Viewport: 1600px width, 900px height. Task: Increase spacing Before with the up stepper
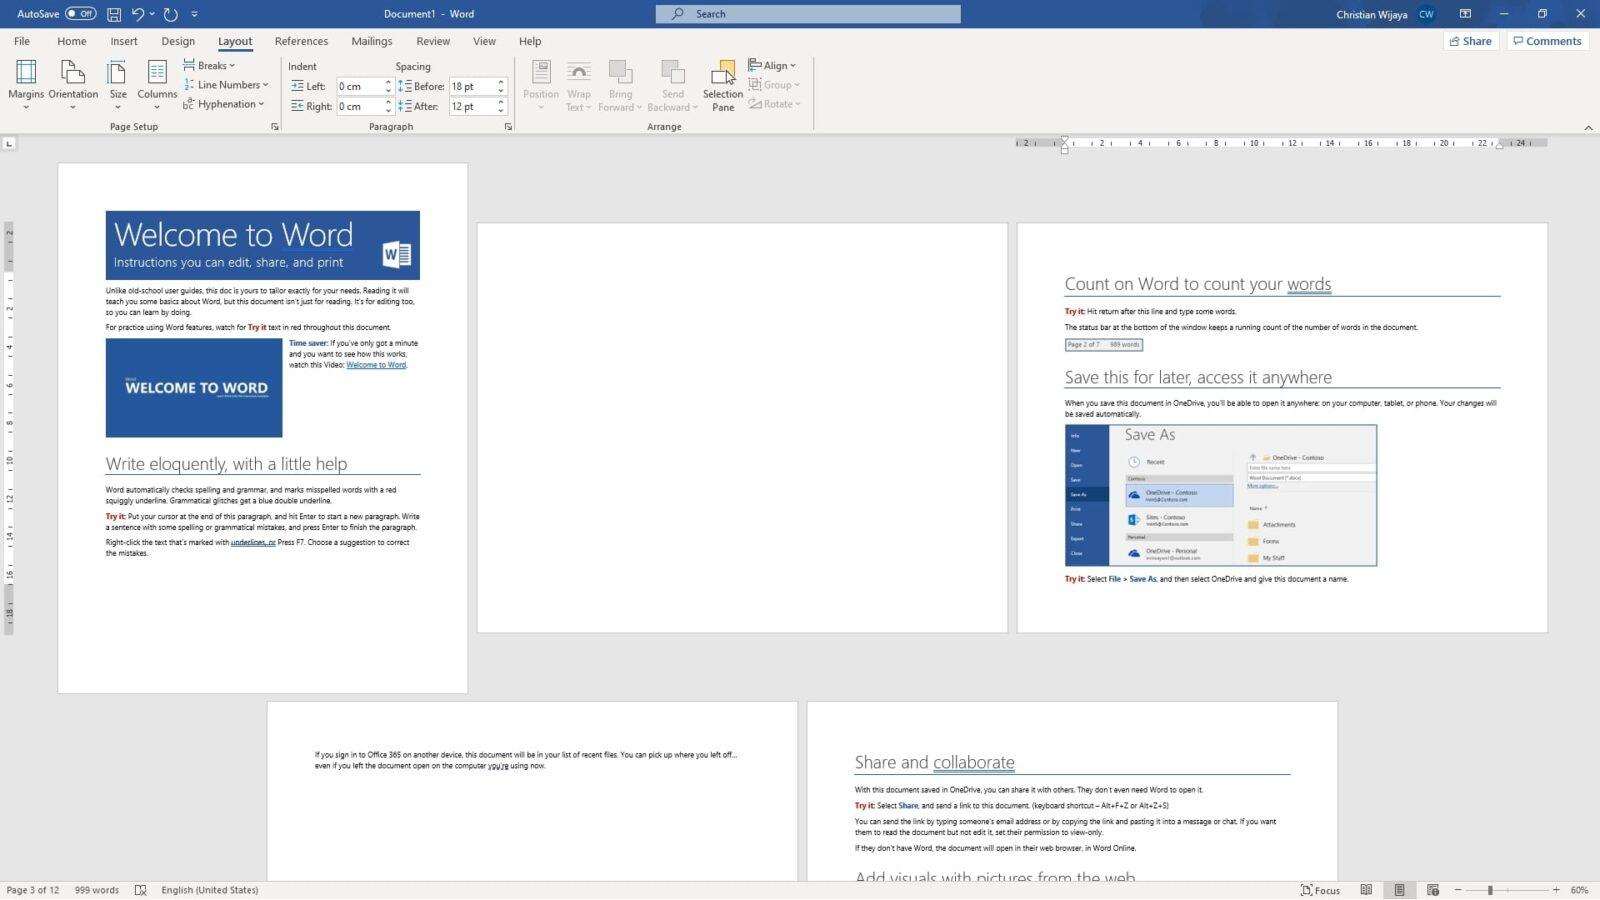pos(500,82)
